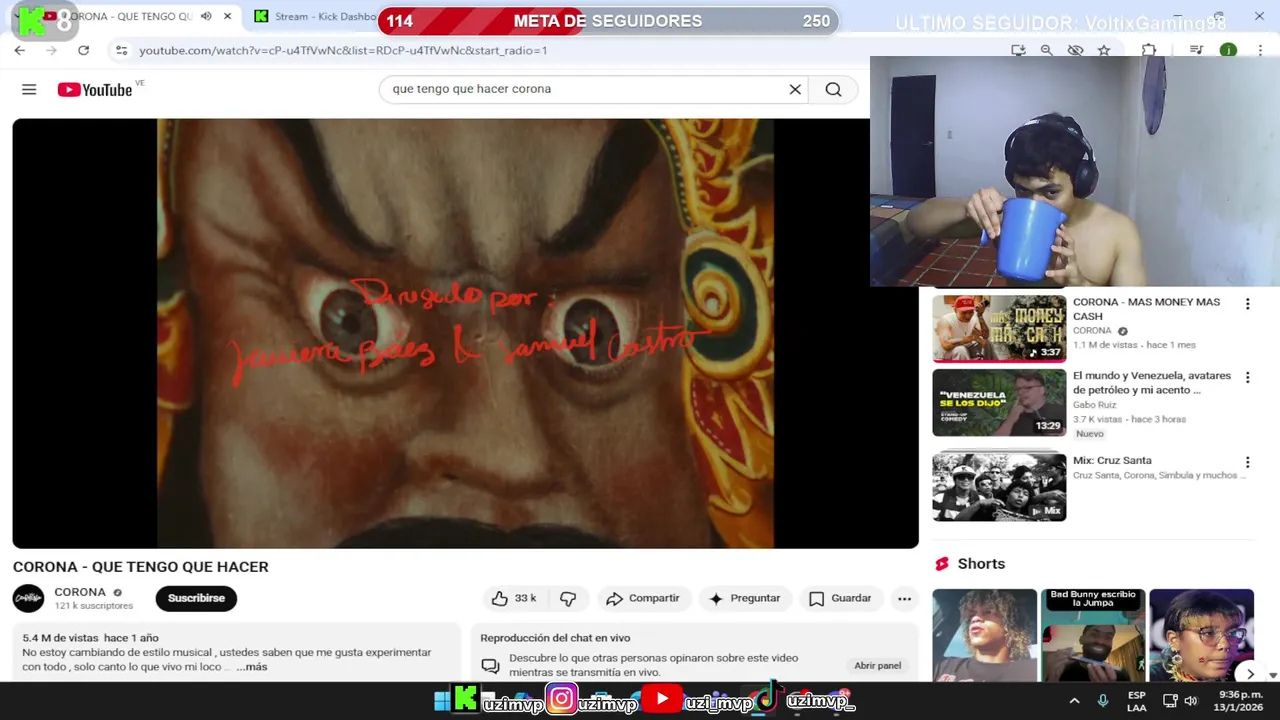This screenshot has width=1280, height=720.
Task: Click 'Reproducción del chat en vivo' heading
Action: (555, 638)
